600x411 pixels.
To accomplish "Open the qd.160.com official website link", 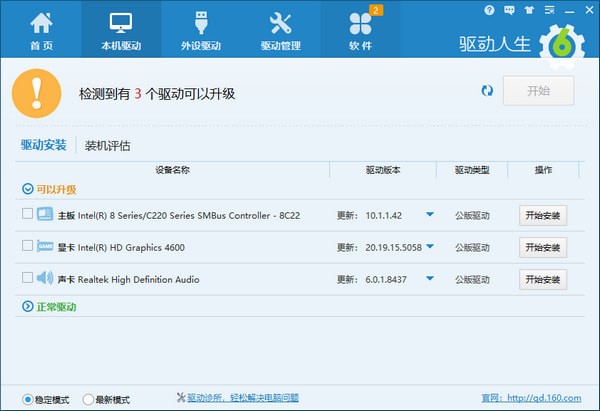I will (545, 398).
